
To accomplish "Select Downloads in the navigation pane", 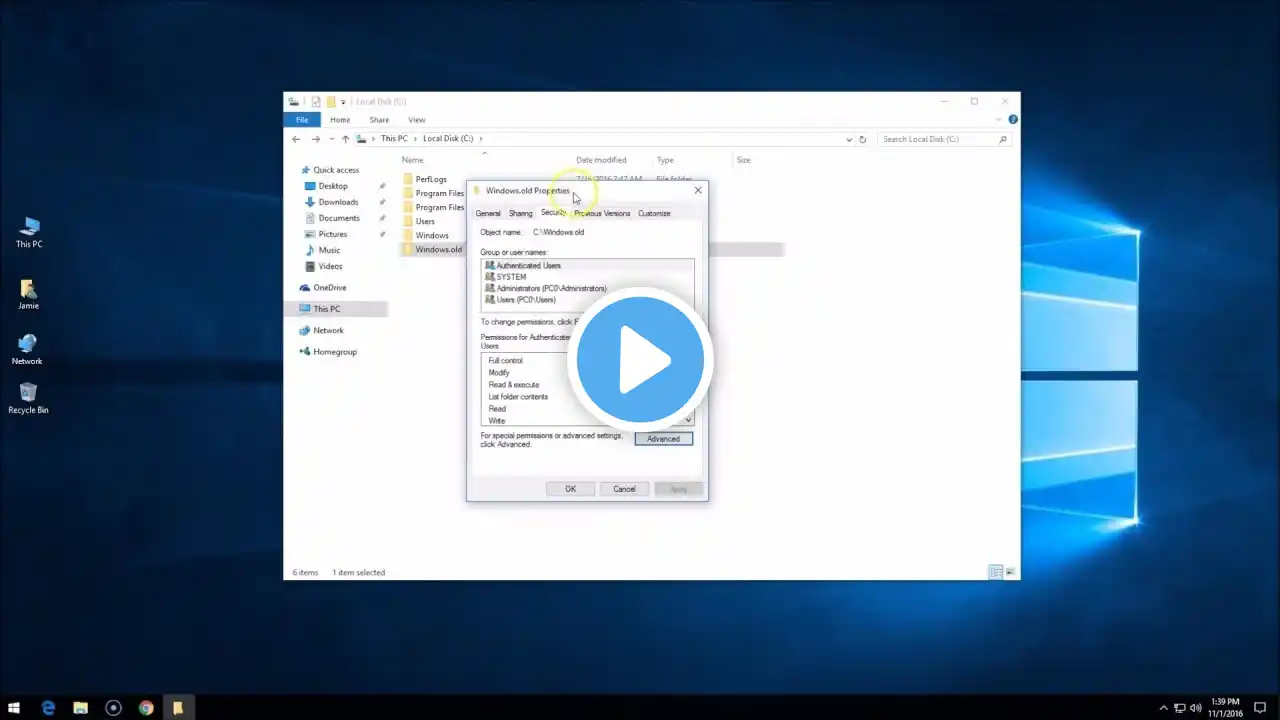I will click(x=338, y=202).
